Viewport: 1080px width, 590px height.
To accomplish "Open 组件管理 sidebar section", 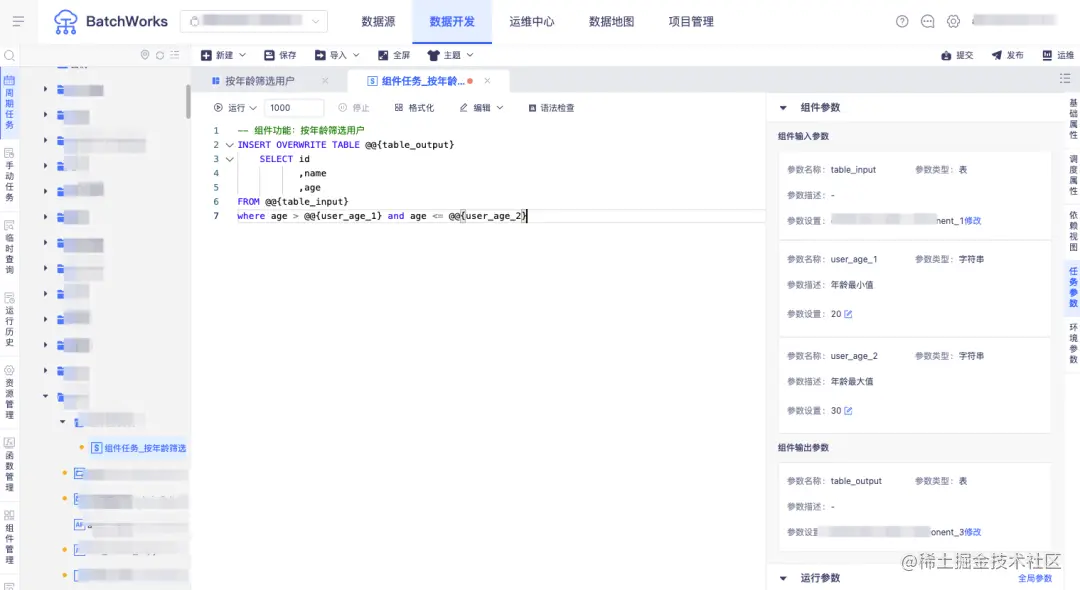I will [x=10, y=536].
